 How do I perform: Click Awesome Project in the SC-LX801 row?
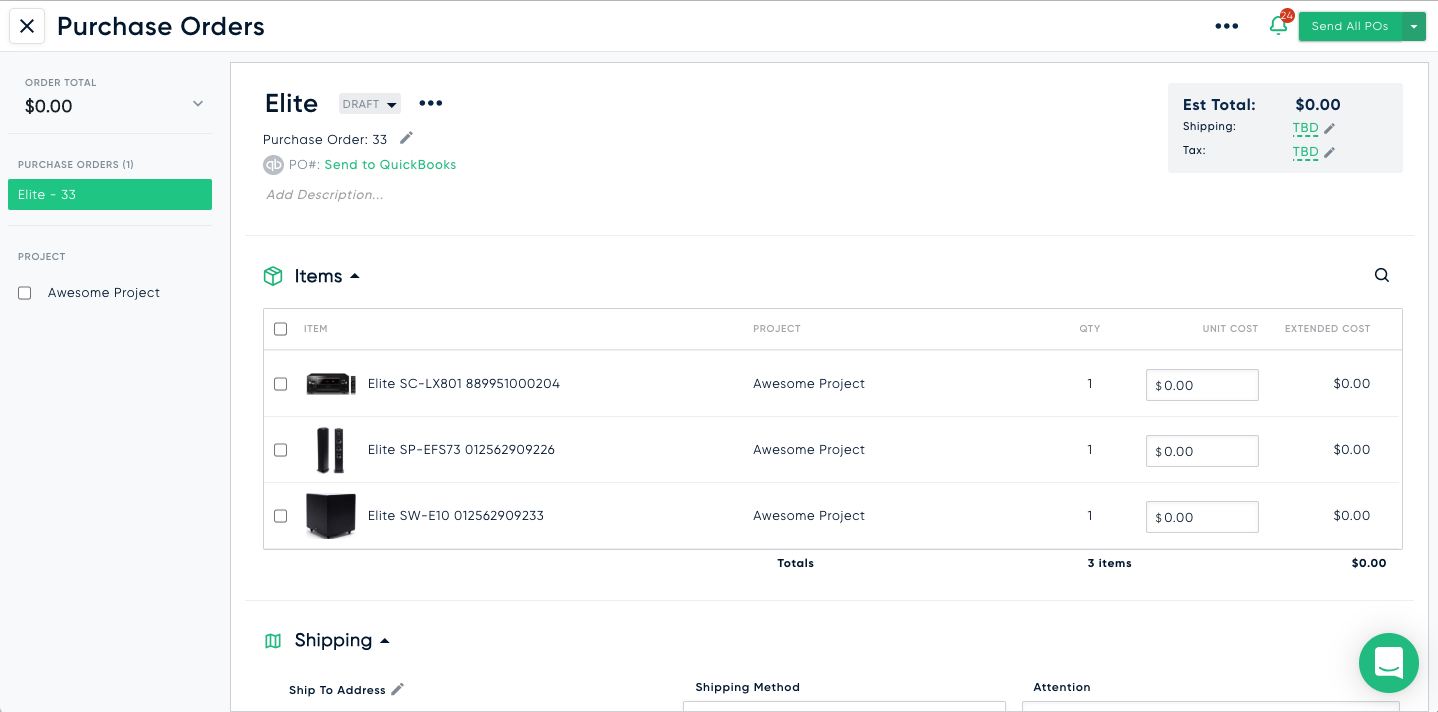coord(809,384)
